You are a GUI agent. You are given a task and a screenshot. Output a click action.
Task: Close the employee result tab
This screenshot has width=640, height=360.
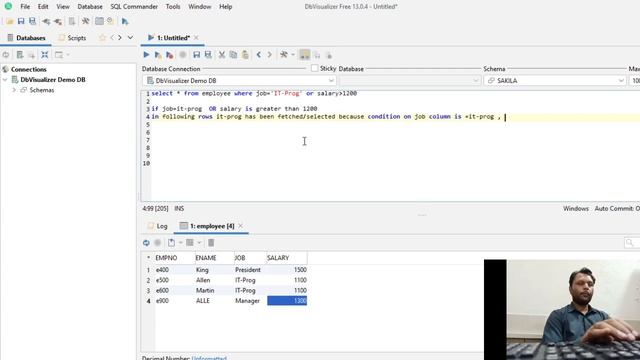pyautogui.click(x=240, y=226)
